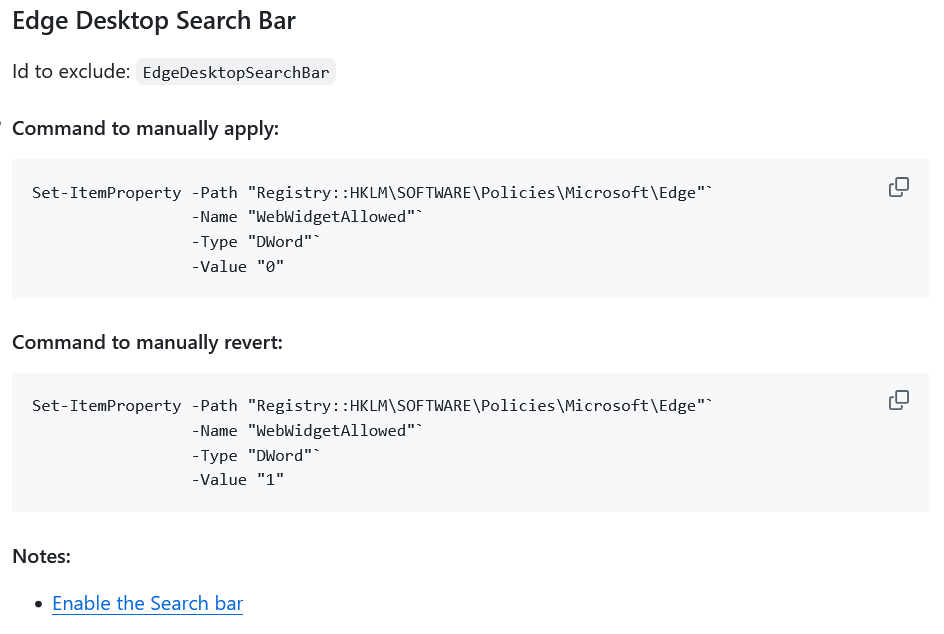944x634 pixels.
Task: Click the 'Id to exclude:' label
Action: 71,72
